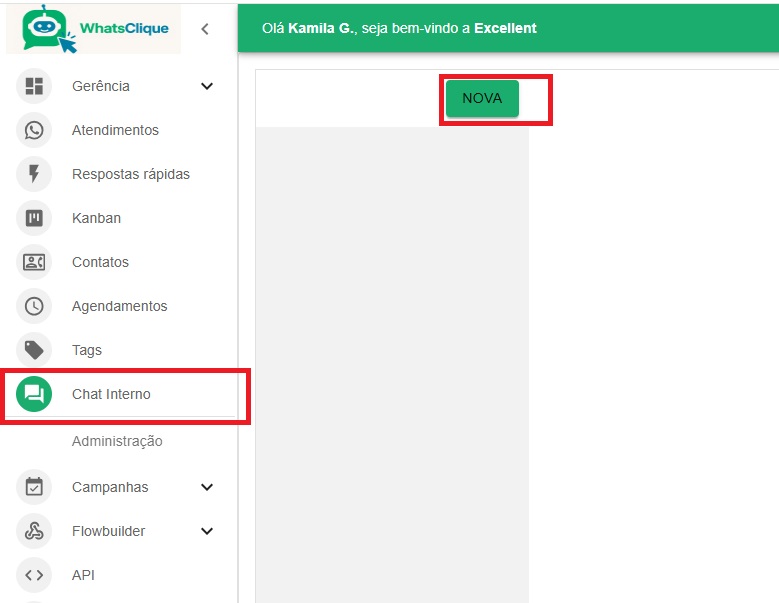This screenshot has height=603, width=779.
Task: Click the Administração section label
Action: 117,441
